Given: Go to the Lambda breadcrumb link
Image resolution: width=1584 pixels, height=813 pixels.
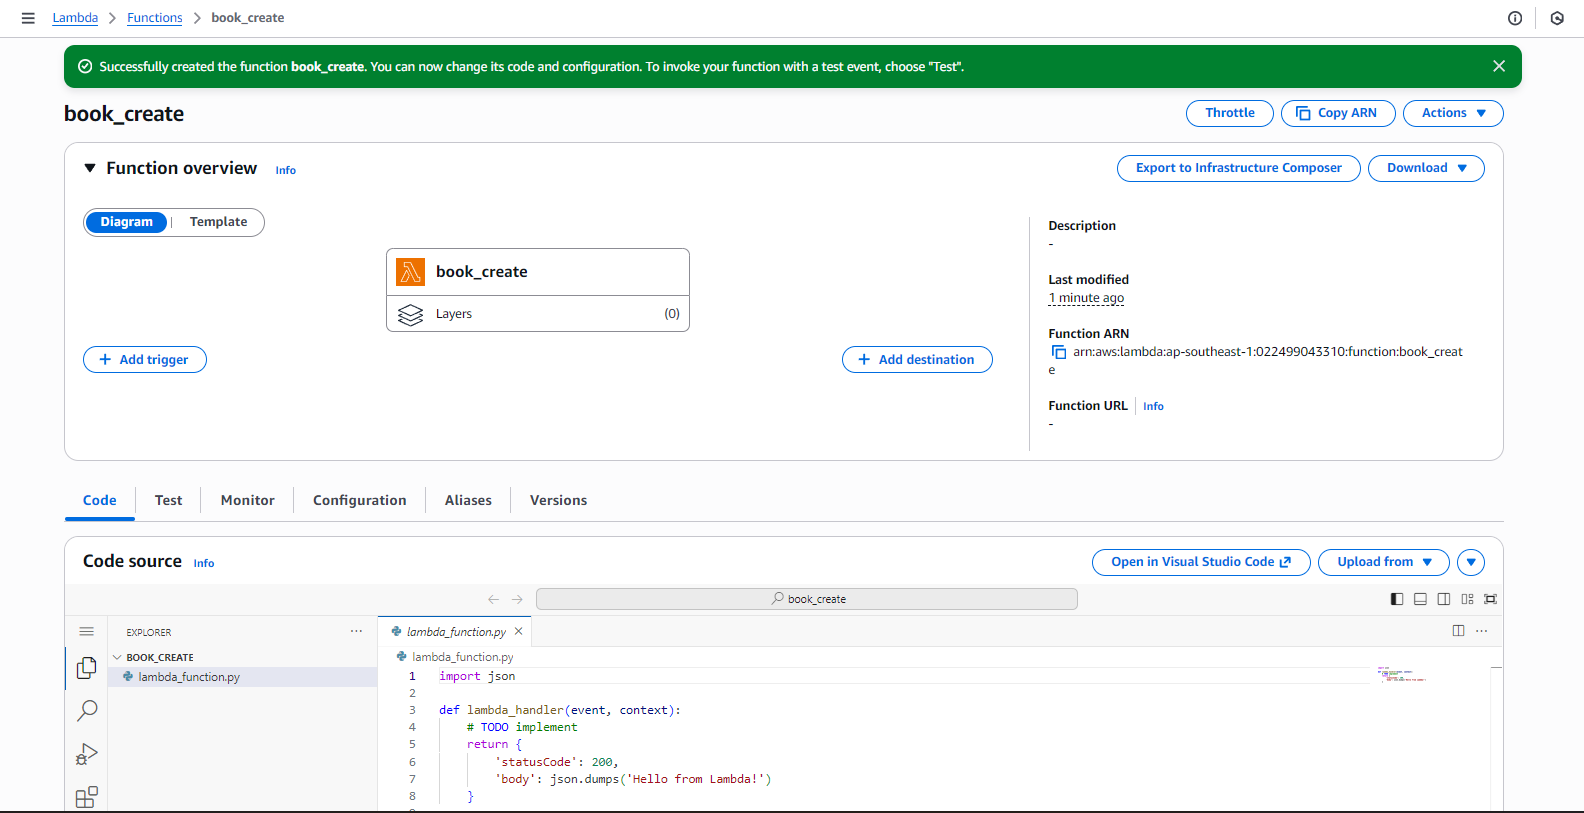Looking at the screenshot, I should tap(75, 18).
